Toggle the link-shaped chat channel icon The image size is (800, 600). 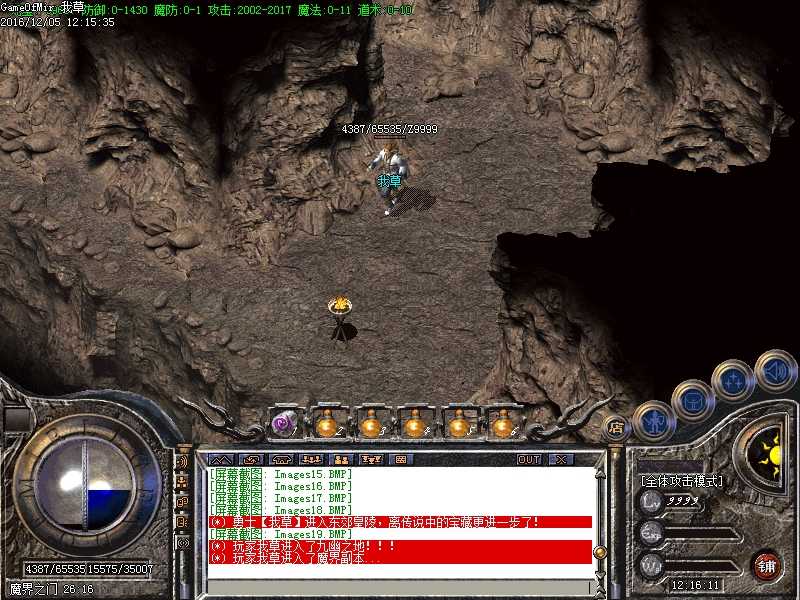pyautogui.click(x=183, y=503)
